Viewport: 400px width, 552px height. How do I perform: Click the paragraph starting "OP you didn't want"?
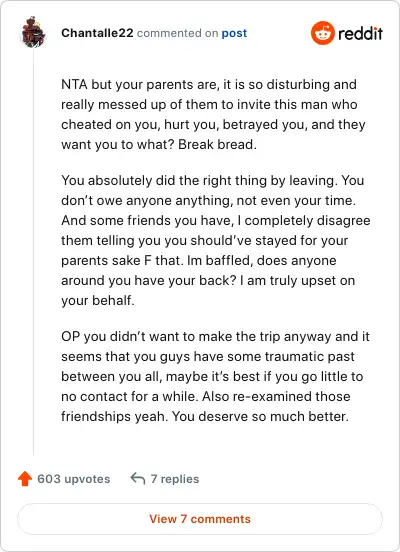pyautogui.click(x=215, y=376)
